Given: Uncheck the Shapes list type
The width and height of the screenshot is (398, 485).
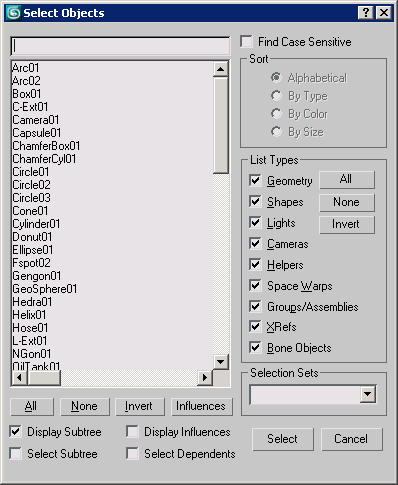Looking at the screenshot, I should click(255, 202).
